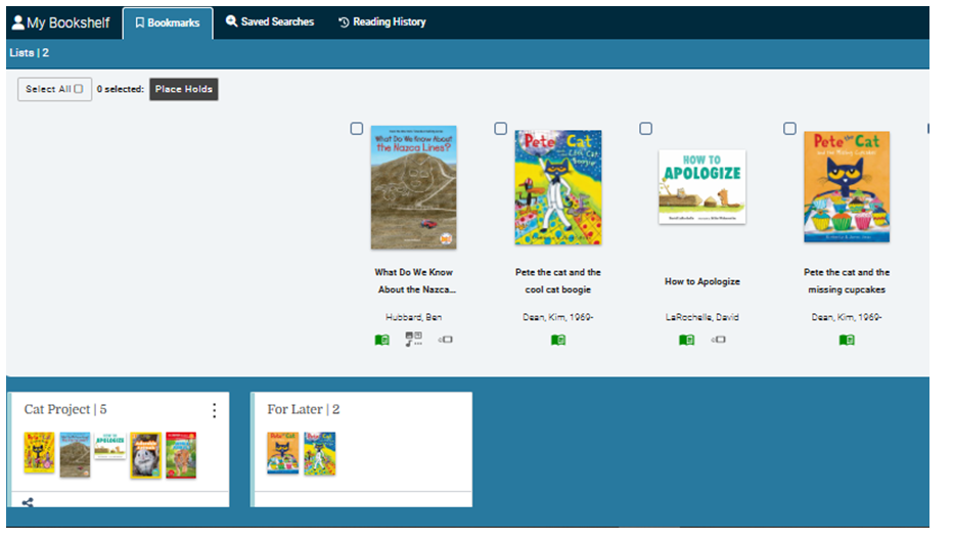Open title Pete the cat and the missing cupcakes
The height and width of the screenshot is (540, 954).
point(846,281)
